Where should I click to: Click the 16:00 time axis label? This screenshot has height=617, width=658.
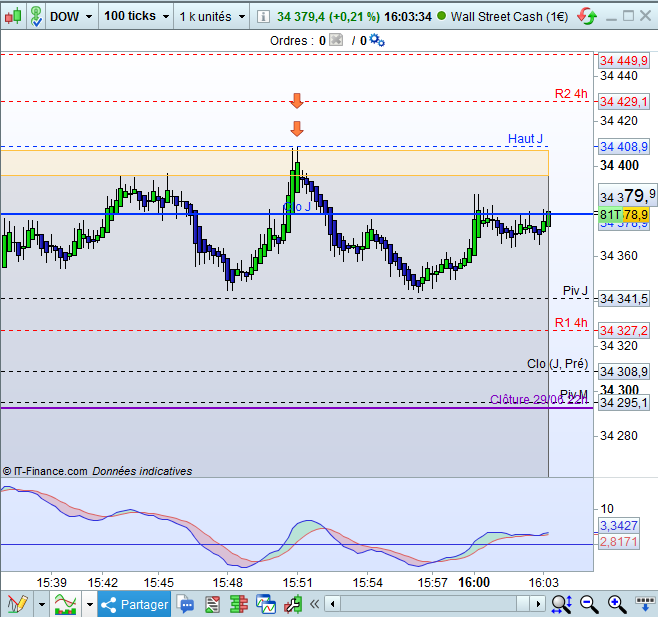tap(474, 582)
